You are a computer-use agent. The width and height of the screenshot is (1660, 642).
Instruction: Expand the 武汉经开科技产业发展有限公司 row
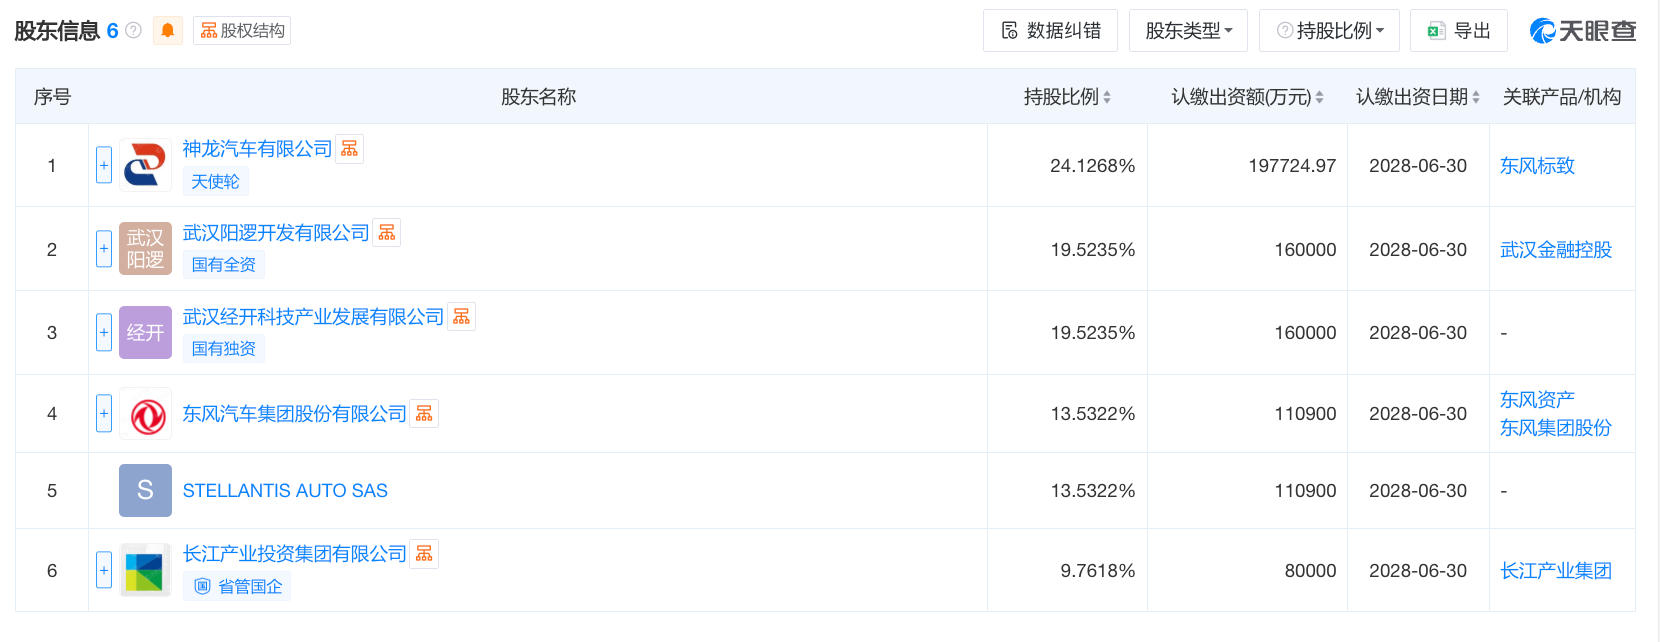coord(104,332)
